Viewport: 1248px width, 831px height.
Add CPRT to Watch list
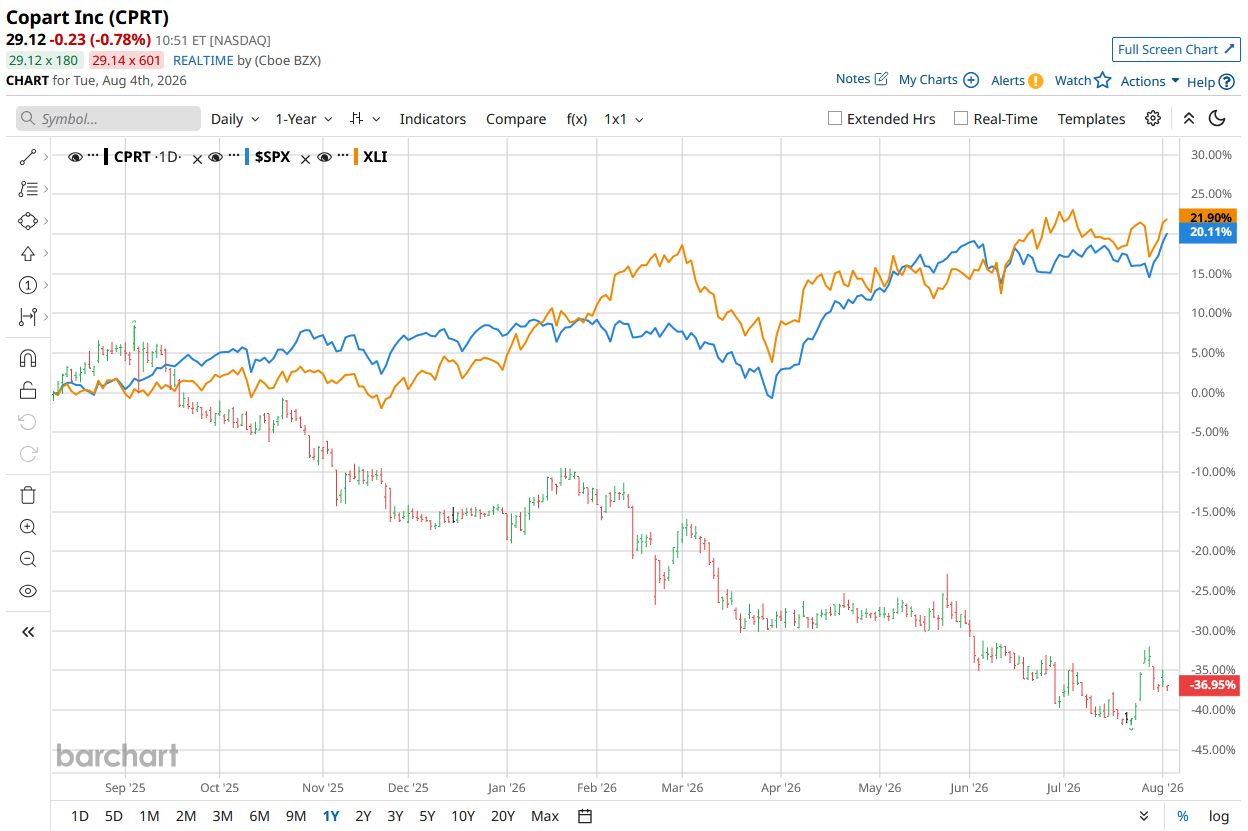(1083, 80)
